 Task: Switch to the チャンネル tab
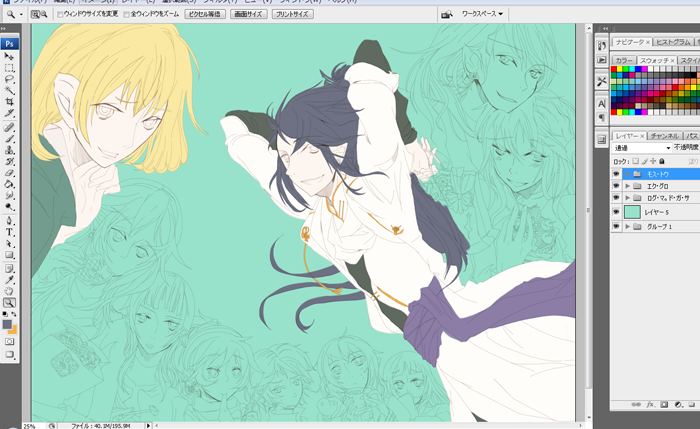pos(664,136)
